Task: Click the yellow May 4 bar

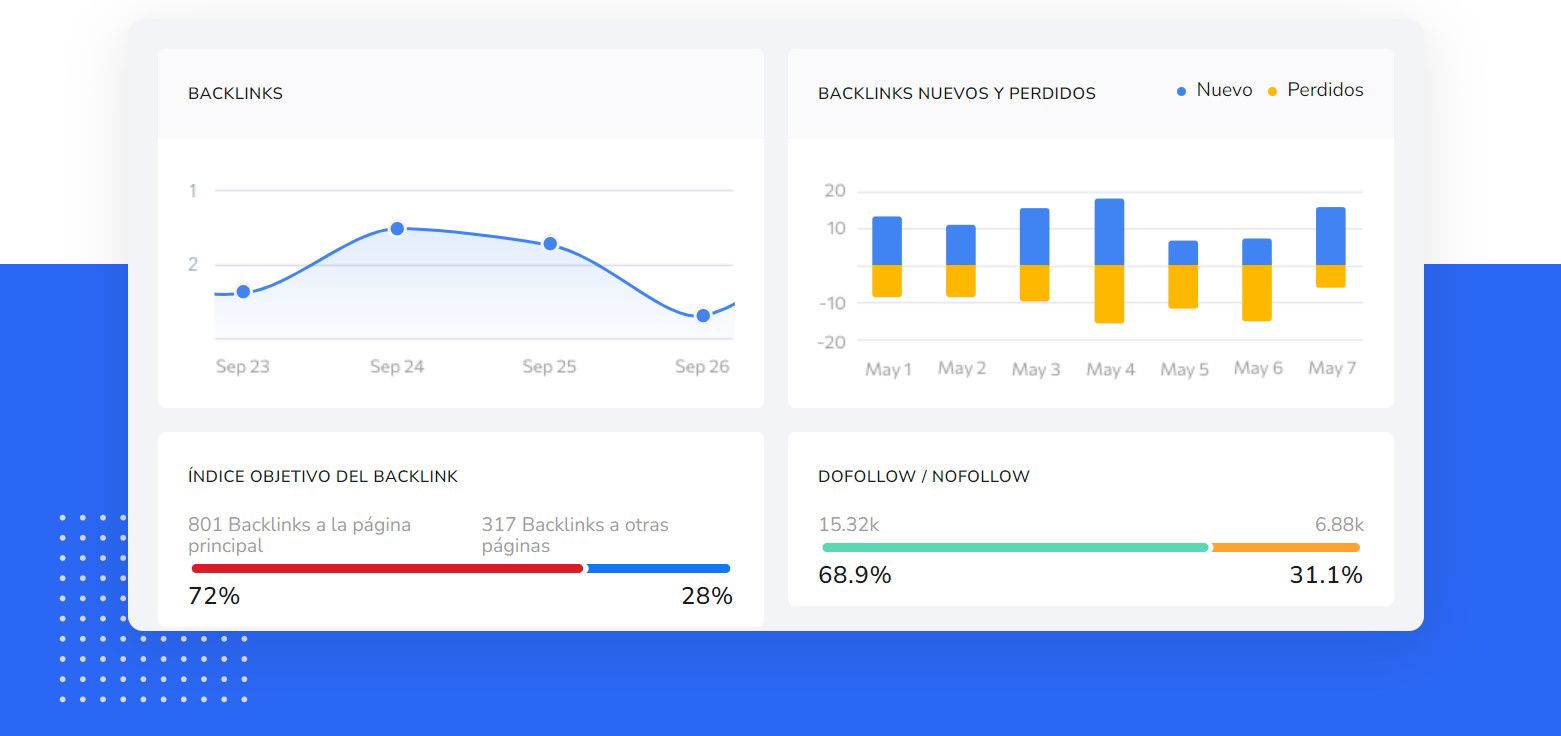Action: coord(1109,294)
